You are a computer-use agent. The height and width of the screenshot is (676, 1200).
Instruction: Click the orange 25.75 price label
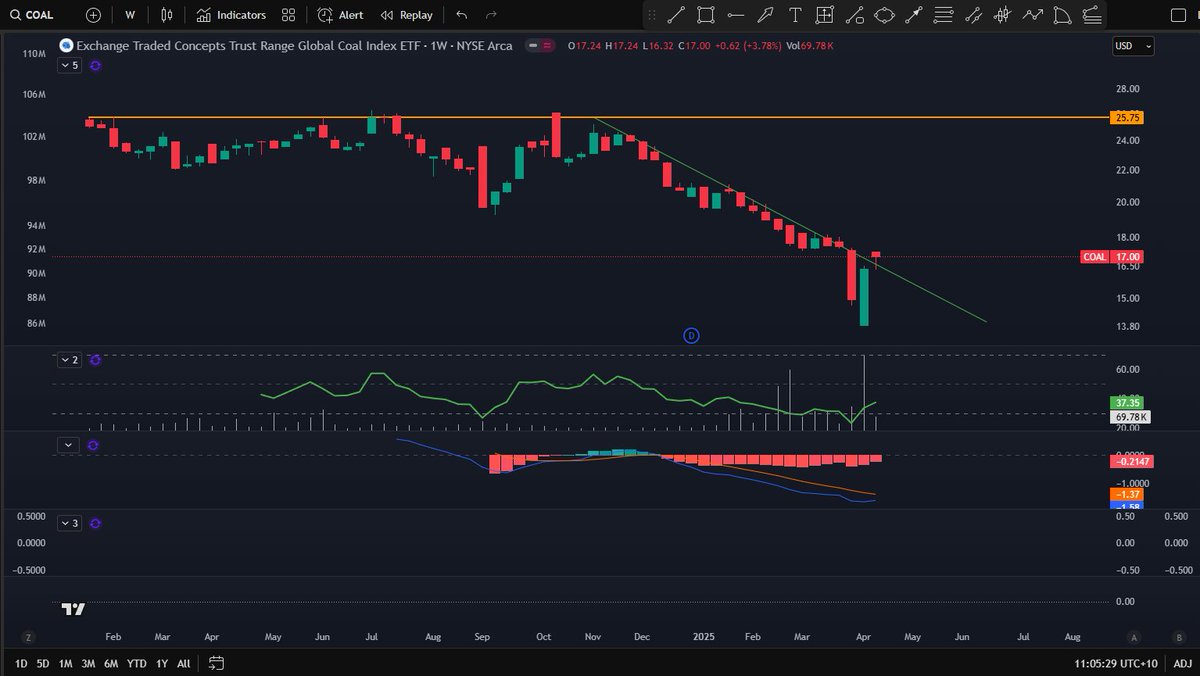[1128, 118]
